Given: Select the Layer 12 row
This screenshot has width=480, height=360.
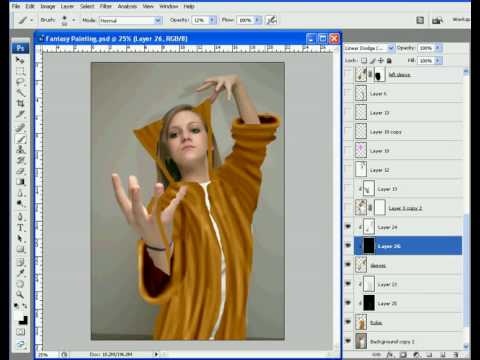Looking at the screenshot, I should point(408,170).
